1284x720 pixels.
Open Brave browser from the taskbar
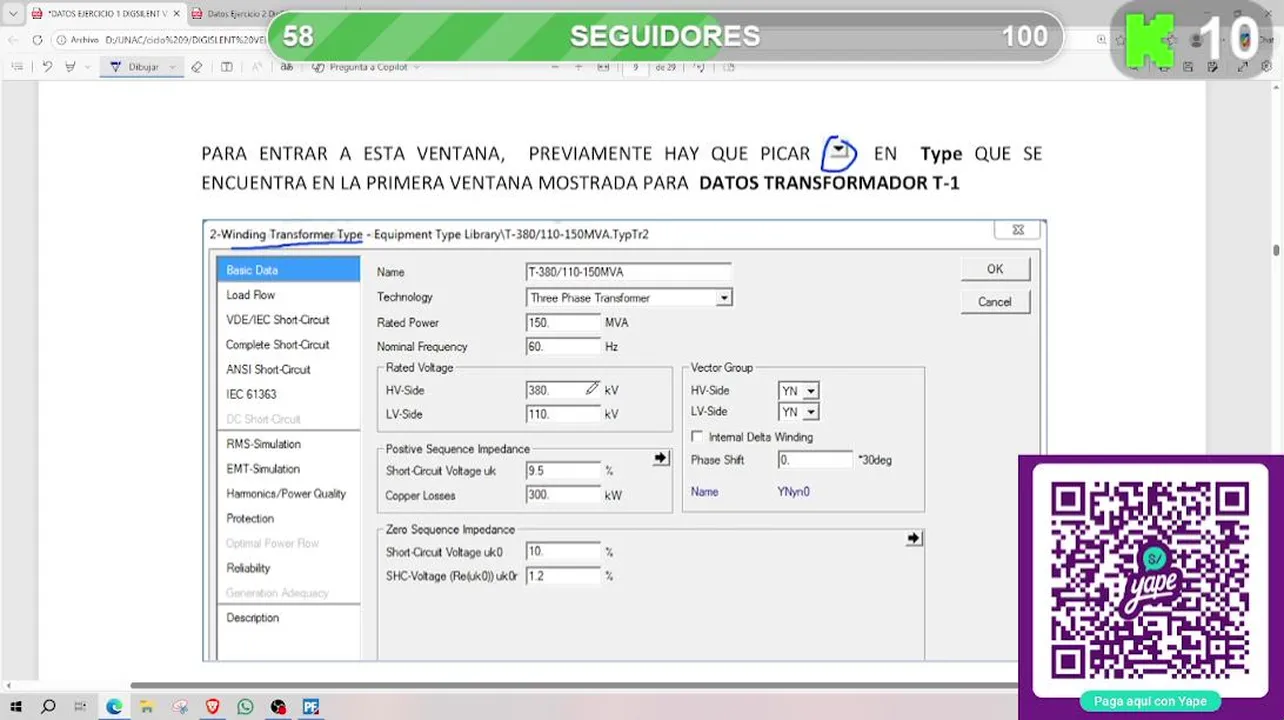tap(212, 706)
